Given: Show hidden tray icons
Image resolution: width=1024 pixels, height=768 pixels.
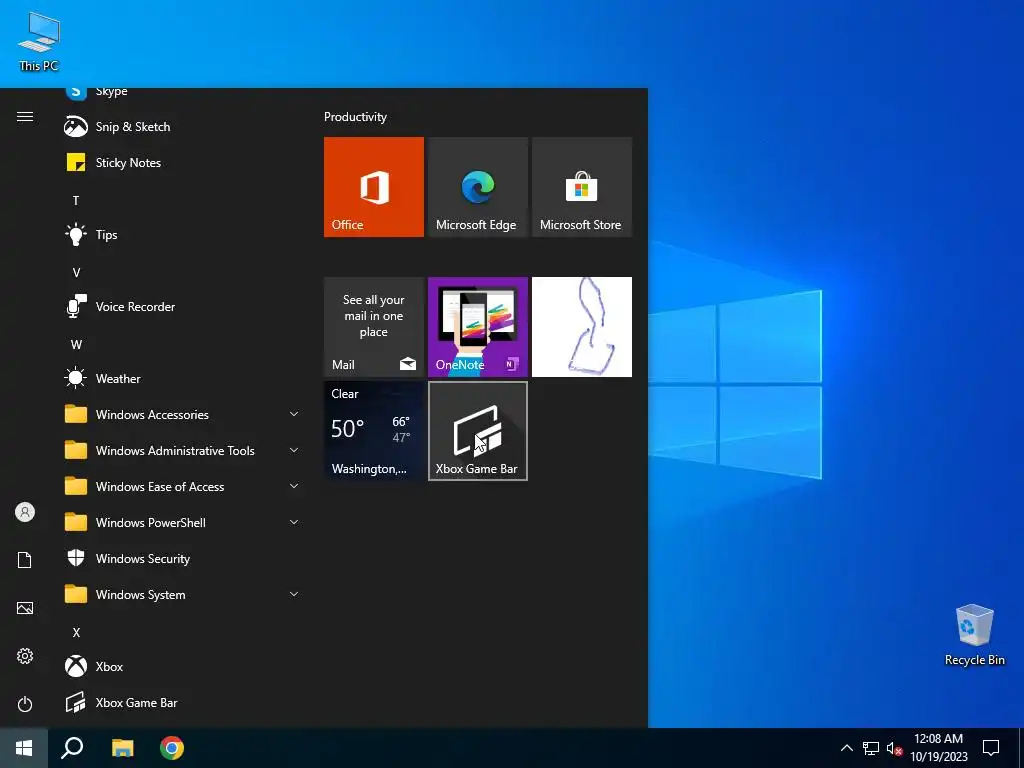Looking at the screenshot, I should (846, 748).
